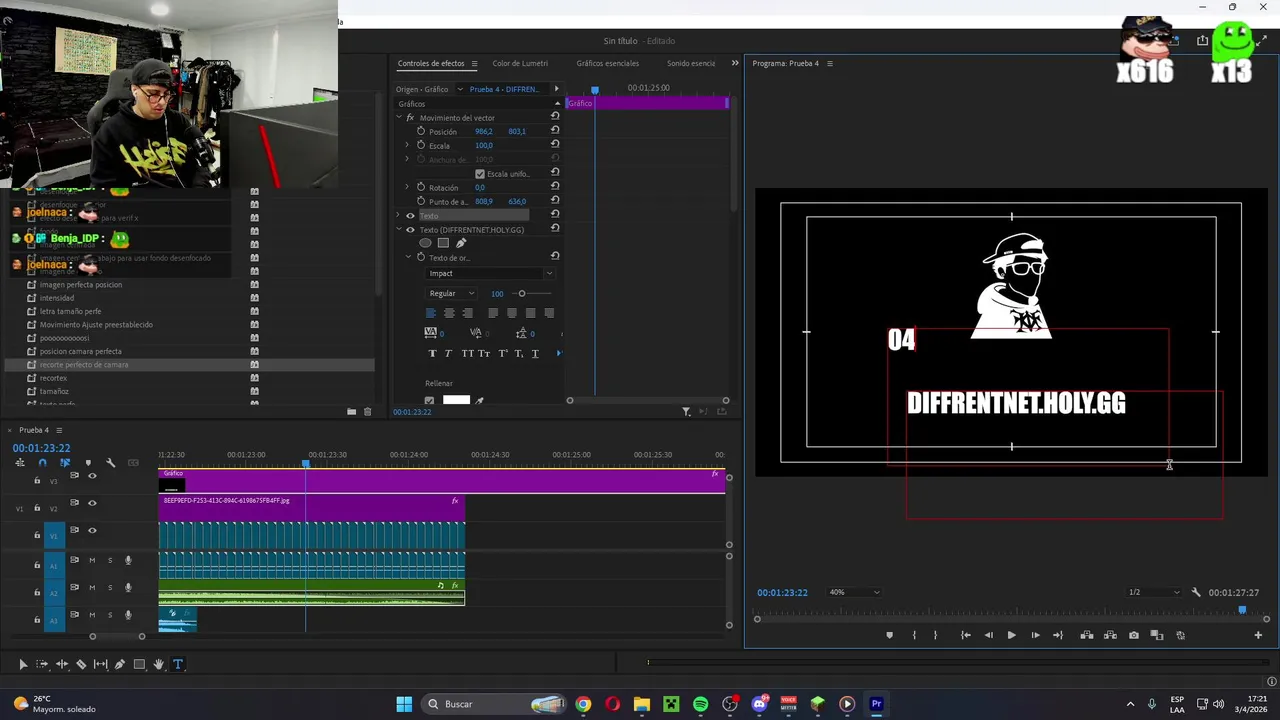Open Spotify from the taskbar

700,704
